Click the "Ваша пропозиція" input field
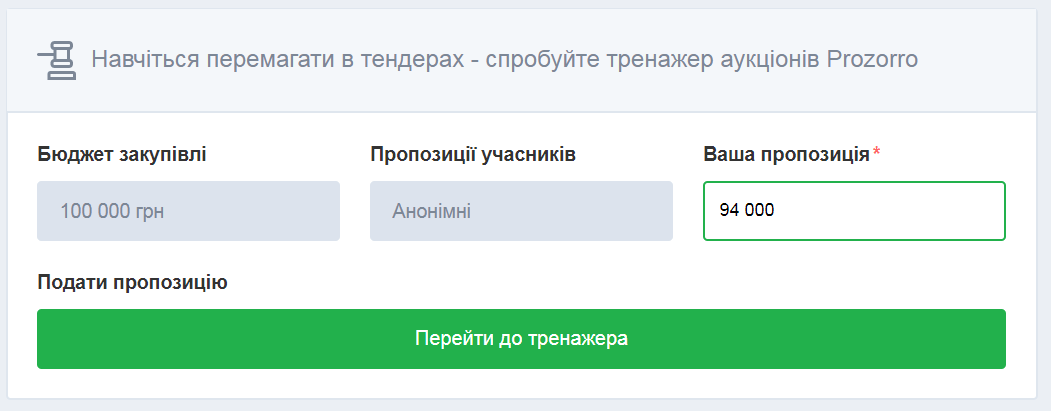Screen dimensions: 1051x411 point(854,211)
